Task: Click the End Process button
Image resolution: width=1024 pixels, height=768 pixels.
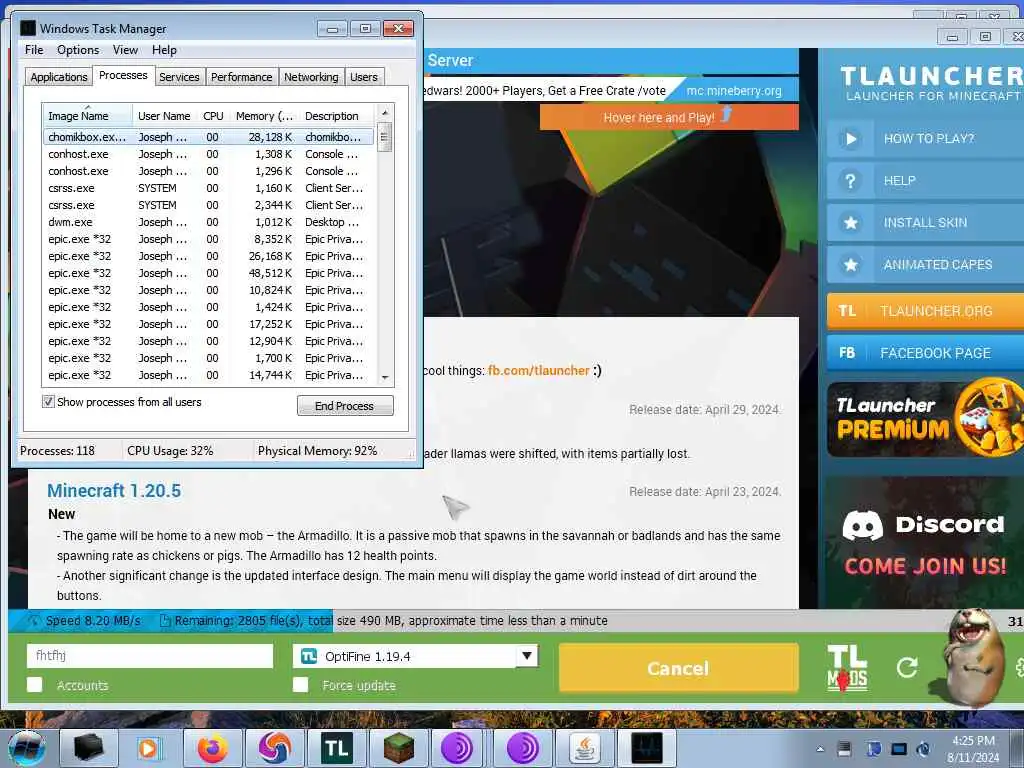Action: [x=345, y=406]
